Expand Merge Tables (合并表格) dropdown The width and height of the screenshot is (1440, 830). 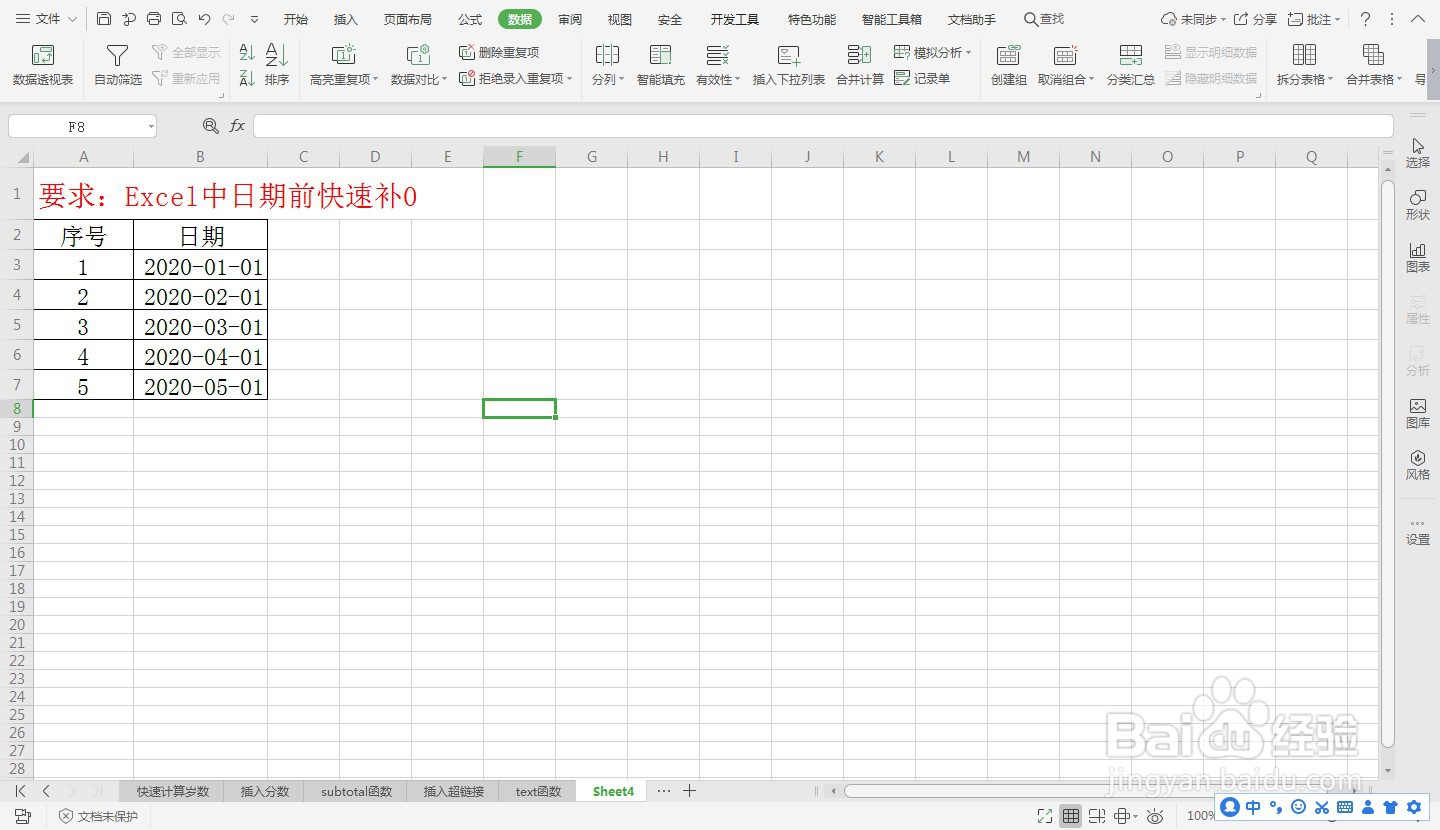coord(1400,80)
